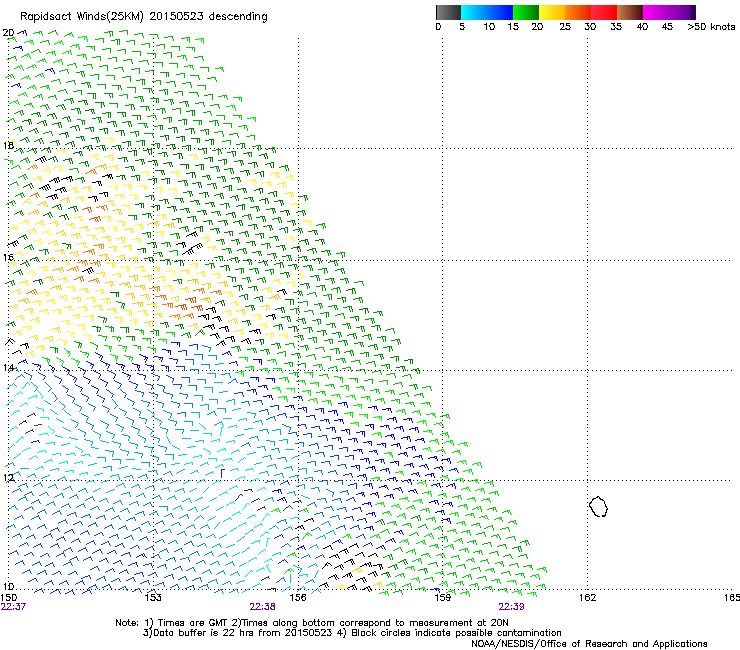The height and width of the screenshot is (650, 740).
Task: Click the '18' latitude label on left axis
Action: tap(8, 145)
